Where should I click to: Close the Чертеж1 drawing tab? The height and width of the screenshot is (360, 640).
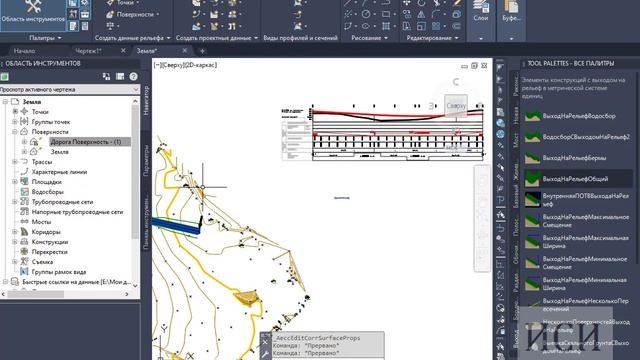click(x=123, y=51)
